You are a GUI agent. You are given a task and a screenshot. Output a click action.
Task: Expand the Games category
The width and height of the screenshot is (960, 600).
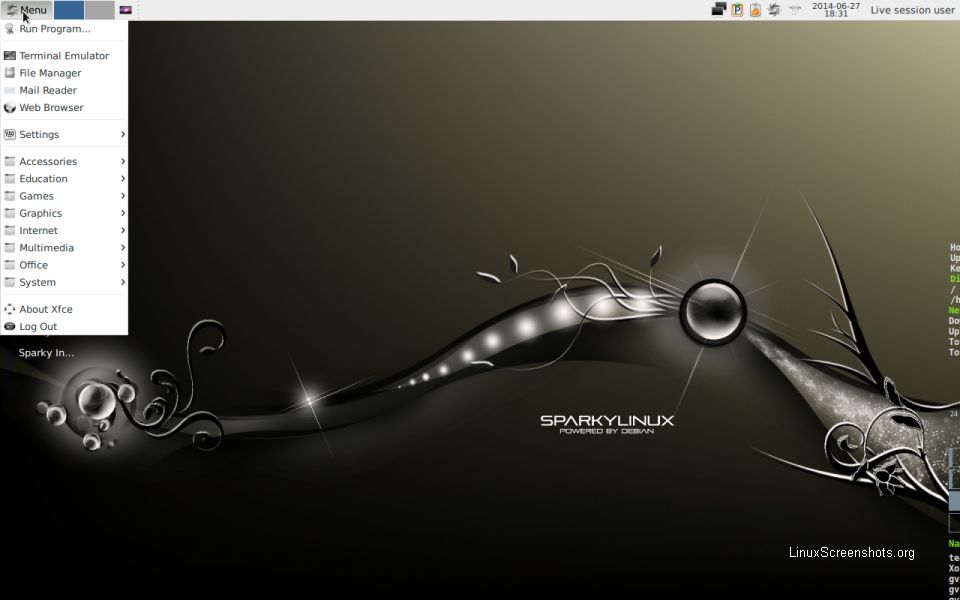64,195
